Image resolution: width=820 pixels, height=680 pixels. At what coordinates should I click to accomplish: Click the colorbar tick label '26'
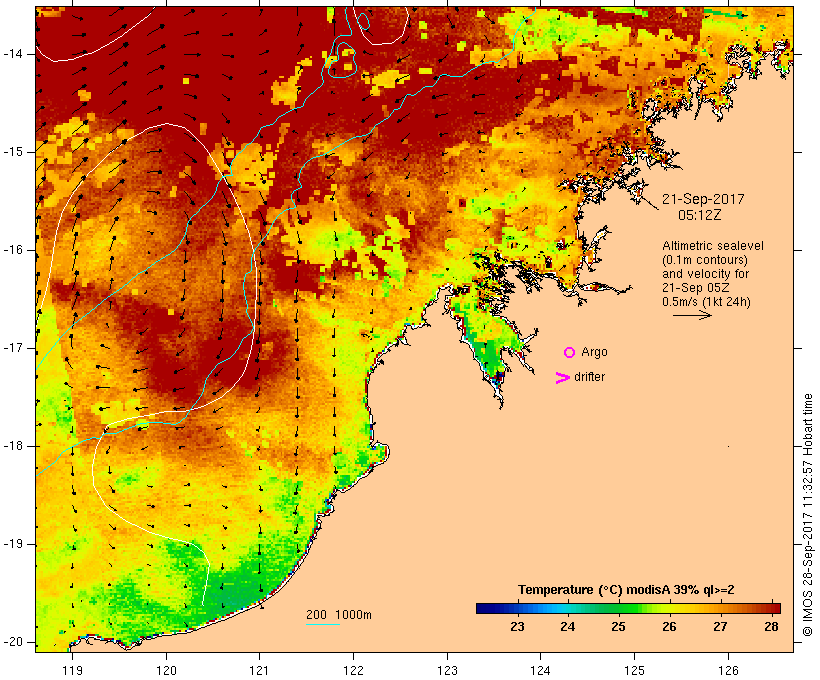(669, 627)
